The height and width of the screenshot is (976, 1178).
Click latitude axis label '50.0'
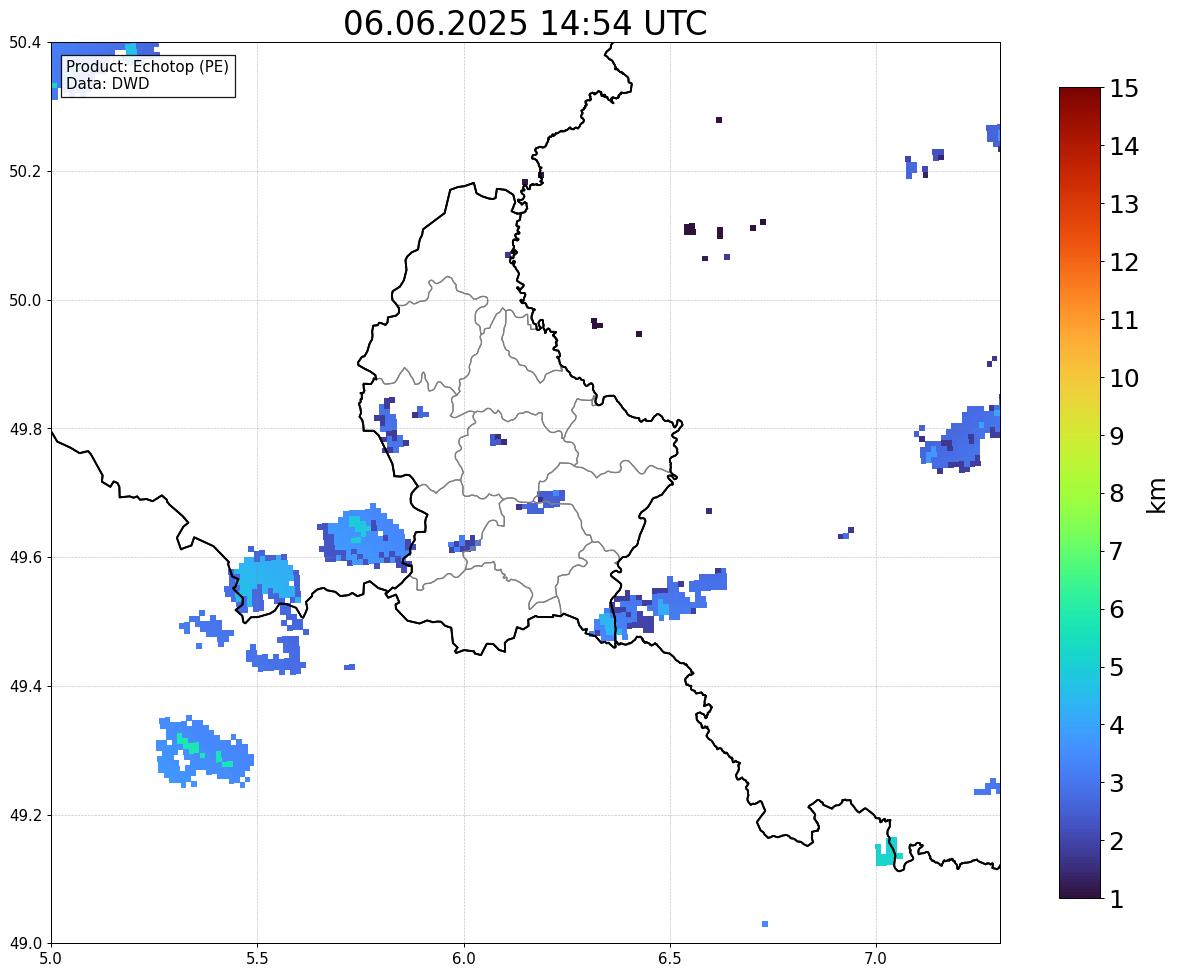[x=25, y=301]
